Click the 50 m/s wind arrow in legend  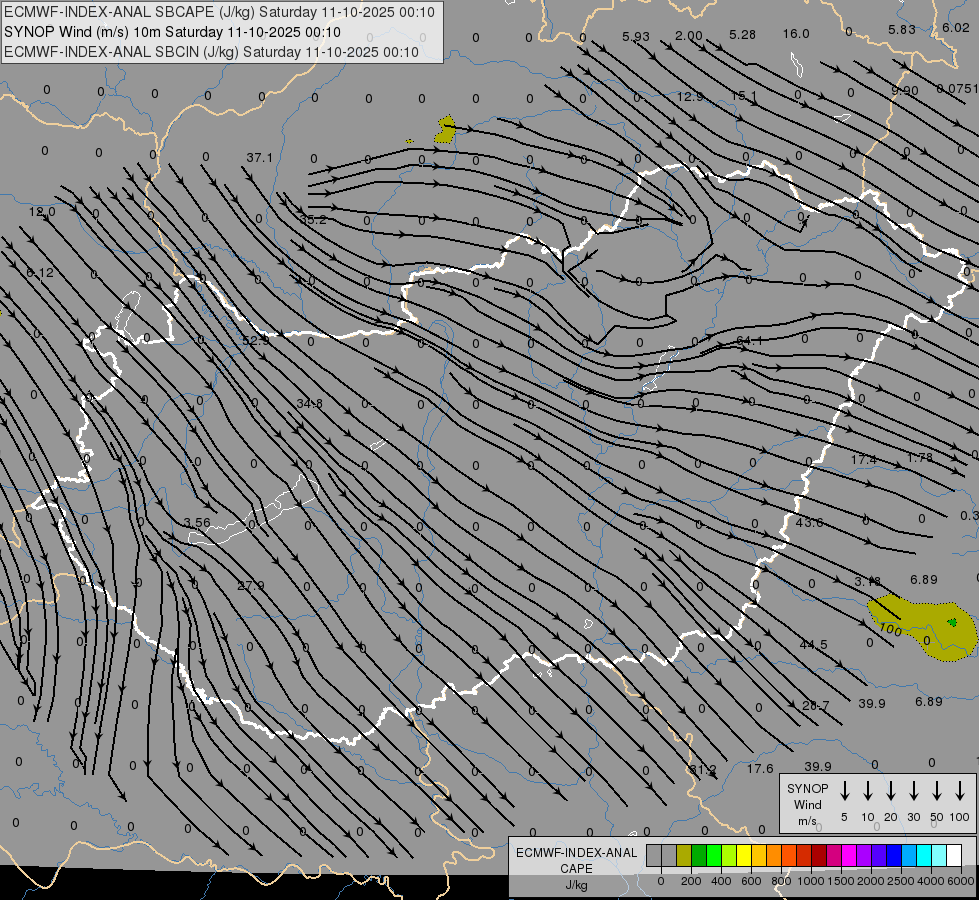(937, 790)
